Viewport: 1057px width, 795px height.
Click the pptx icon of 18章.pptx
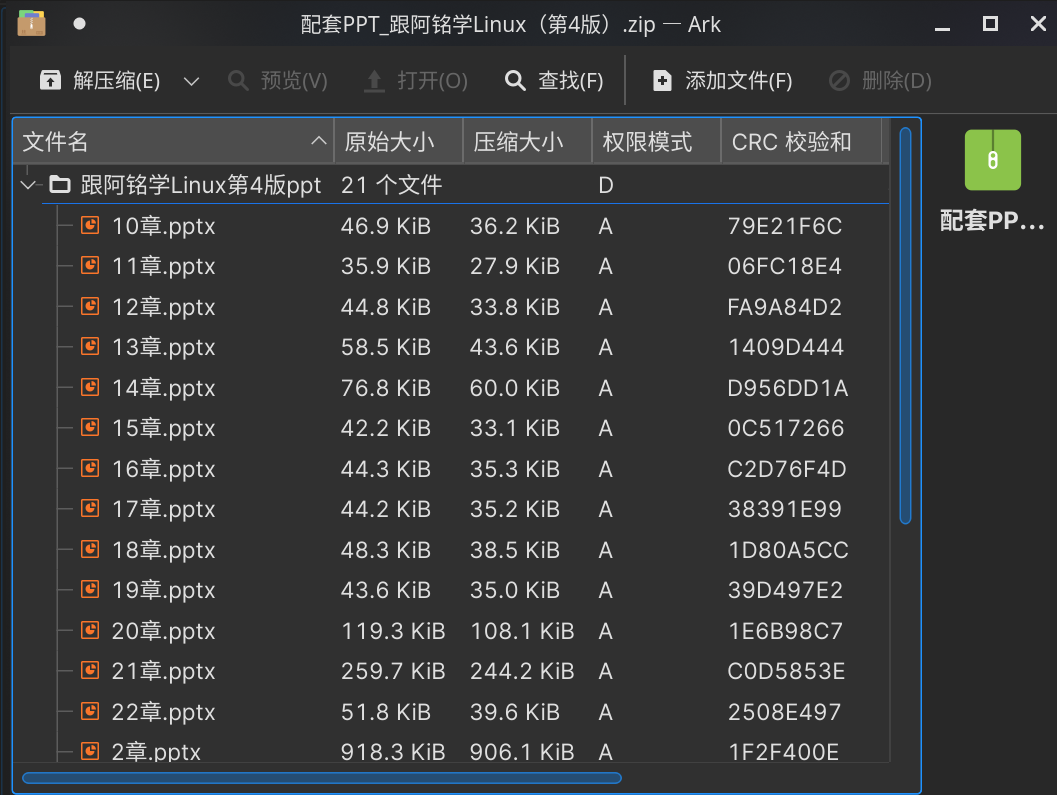[x=90, y=549]
